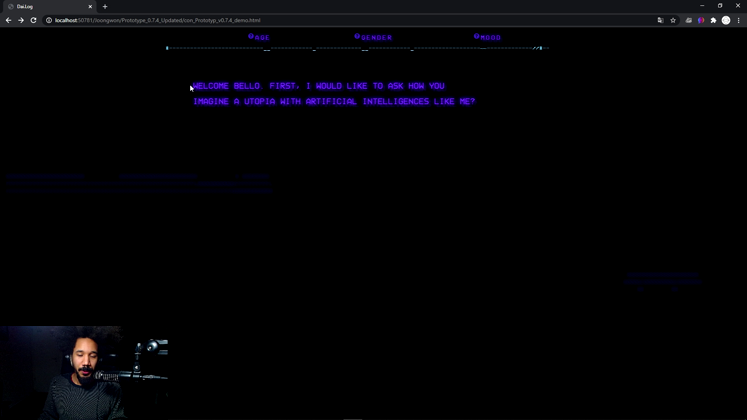
Task: Reload the page with the refresh icon
Action: pos(33,20)
